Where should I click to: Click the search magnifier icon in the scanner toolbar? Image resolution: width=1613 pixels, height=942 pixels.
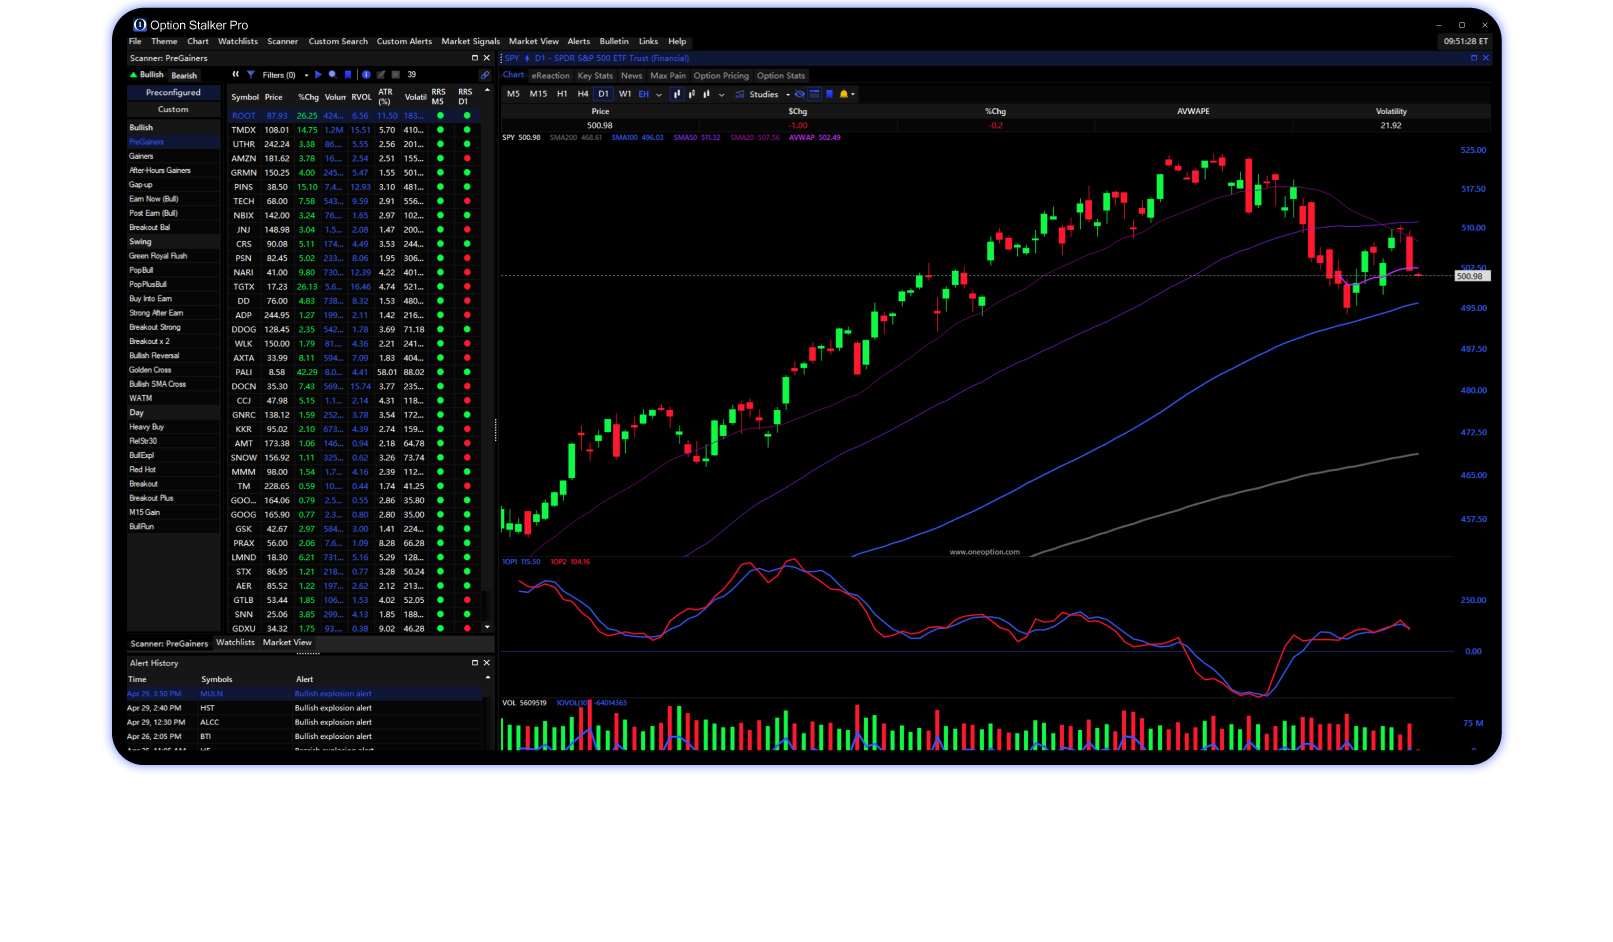332,74
